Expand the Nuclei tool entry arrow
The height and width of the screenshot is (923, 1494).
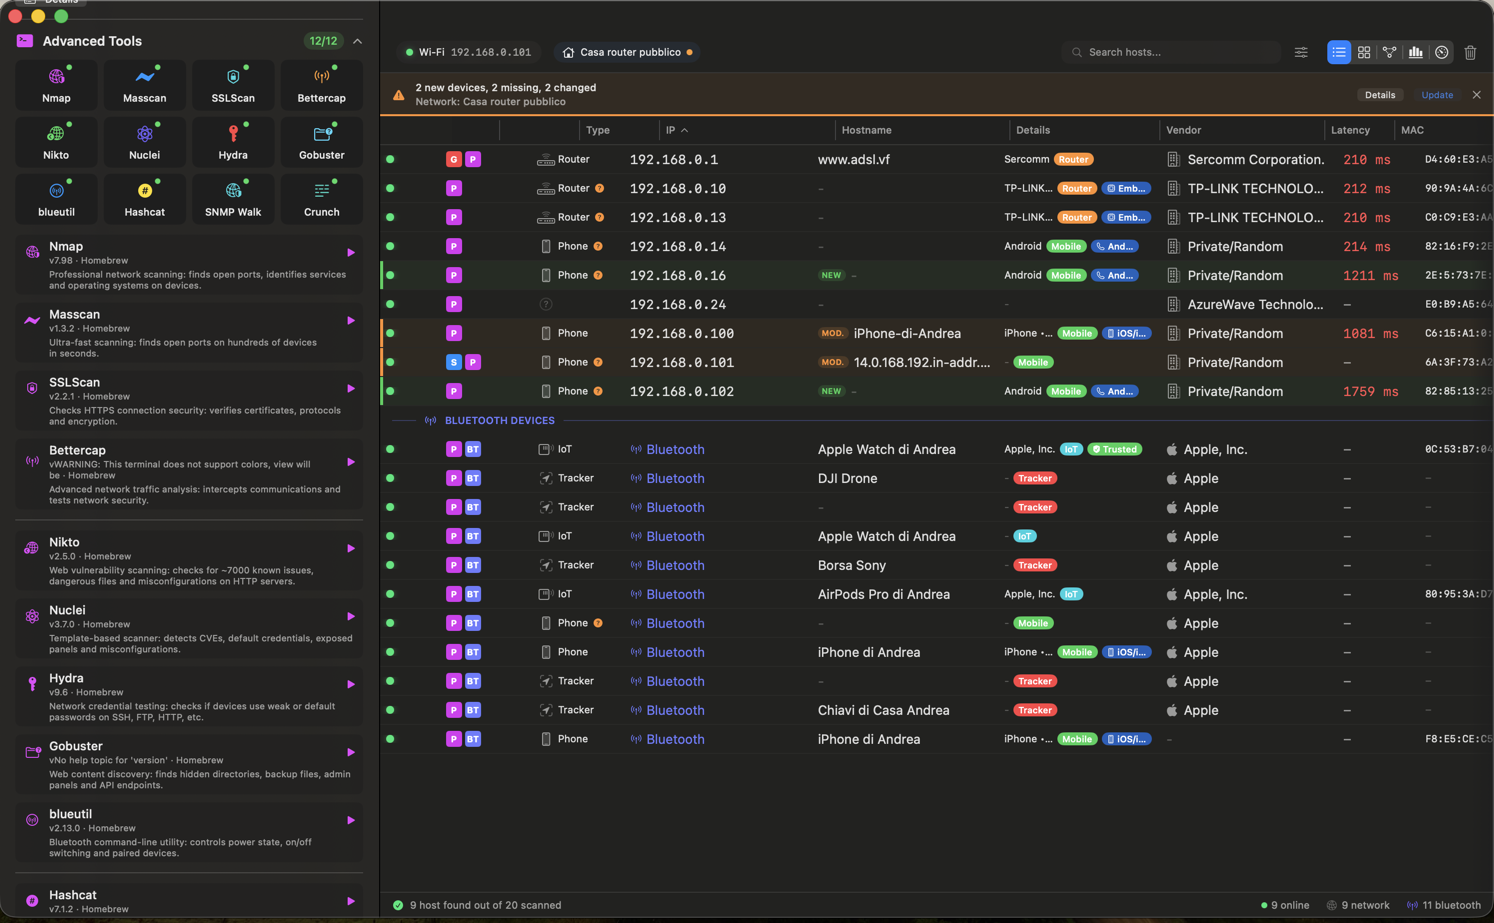point(351,615)
